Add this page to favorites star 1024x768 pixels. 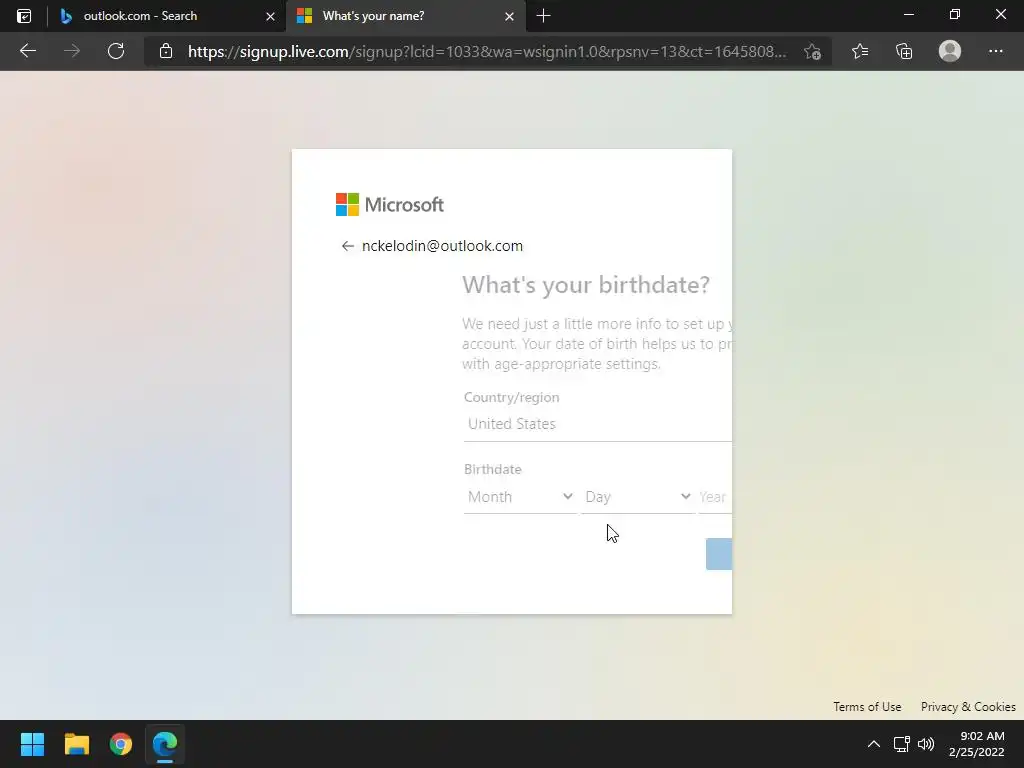[x=812, y=51]
